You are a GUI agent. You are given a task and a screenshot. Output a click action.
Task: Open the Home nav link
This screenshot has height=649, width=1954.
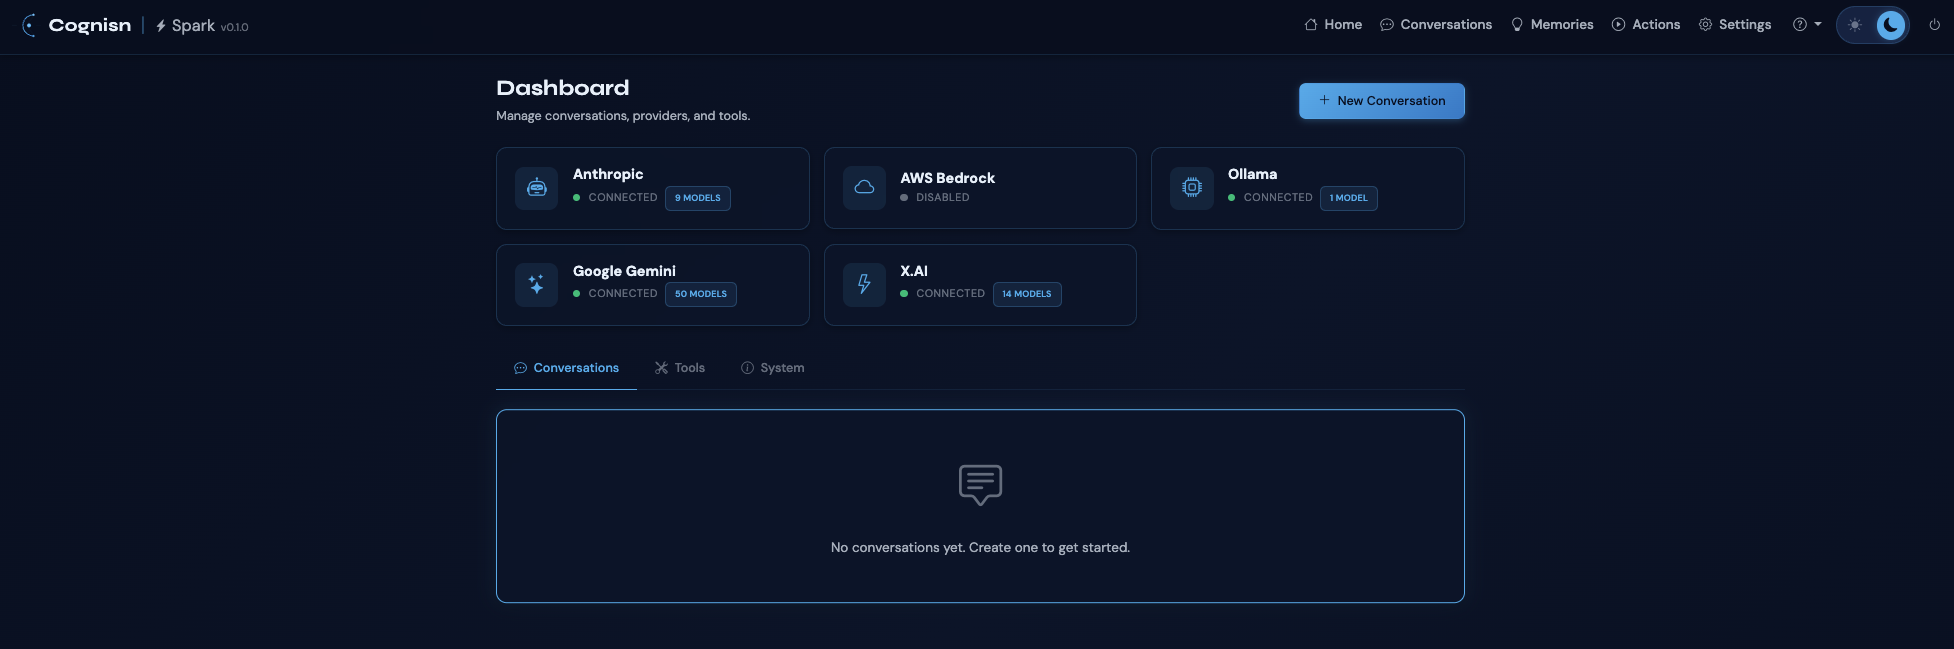click(1333, 25)
